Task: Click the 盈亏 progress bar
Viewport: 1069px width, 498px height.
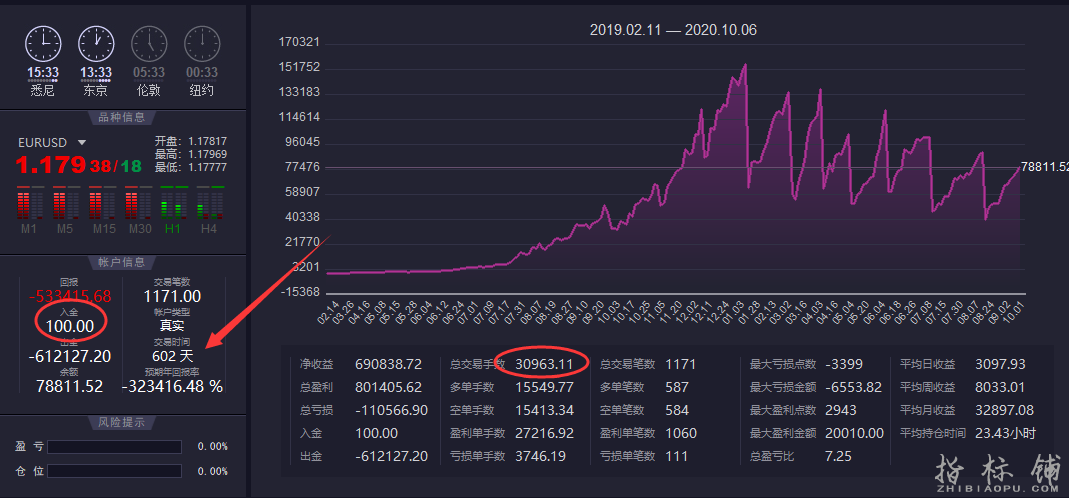Action: (x=115, y=447)
